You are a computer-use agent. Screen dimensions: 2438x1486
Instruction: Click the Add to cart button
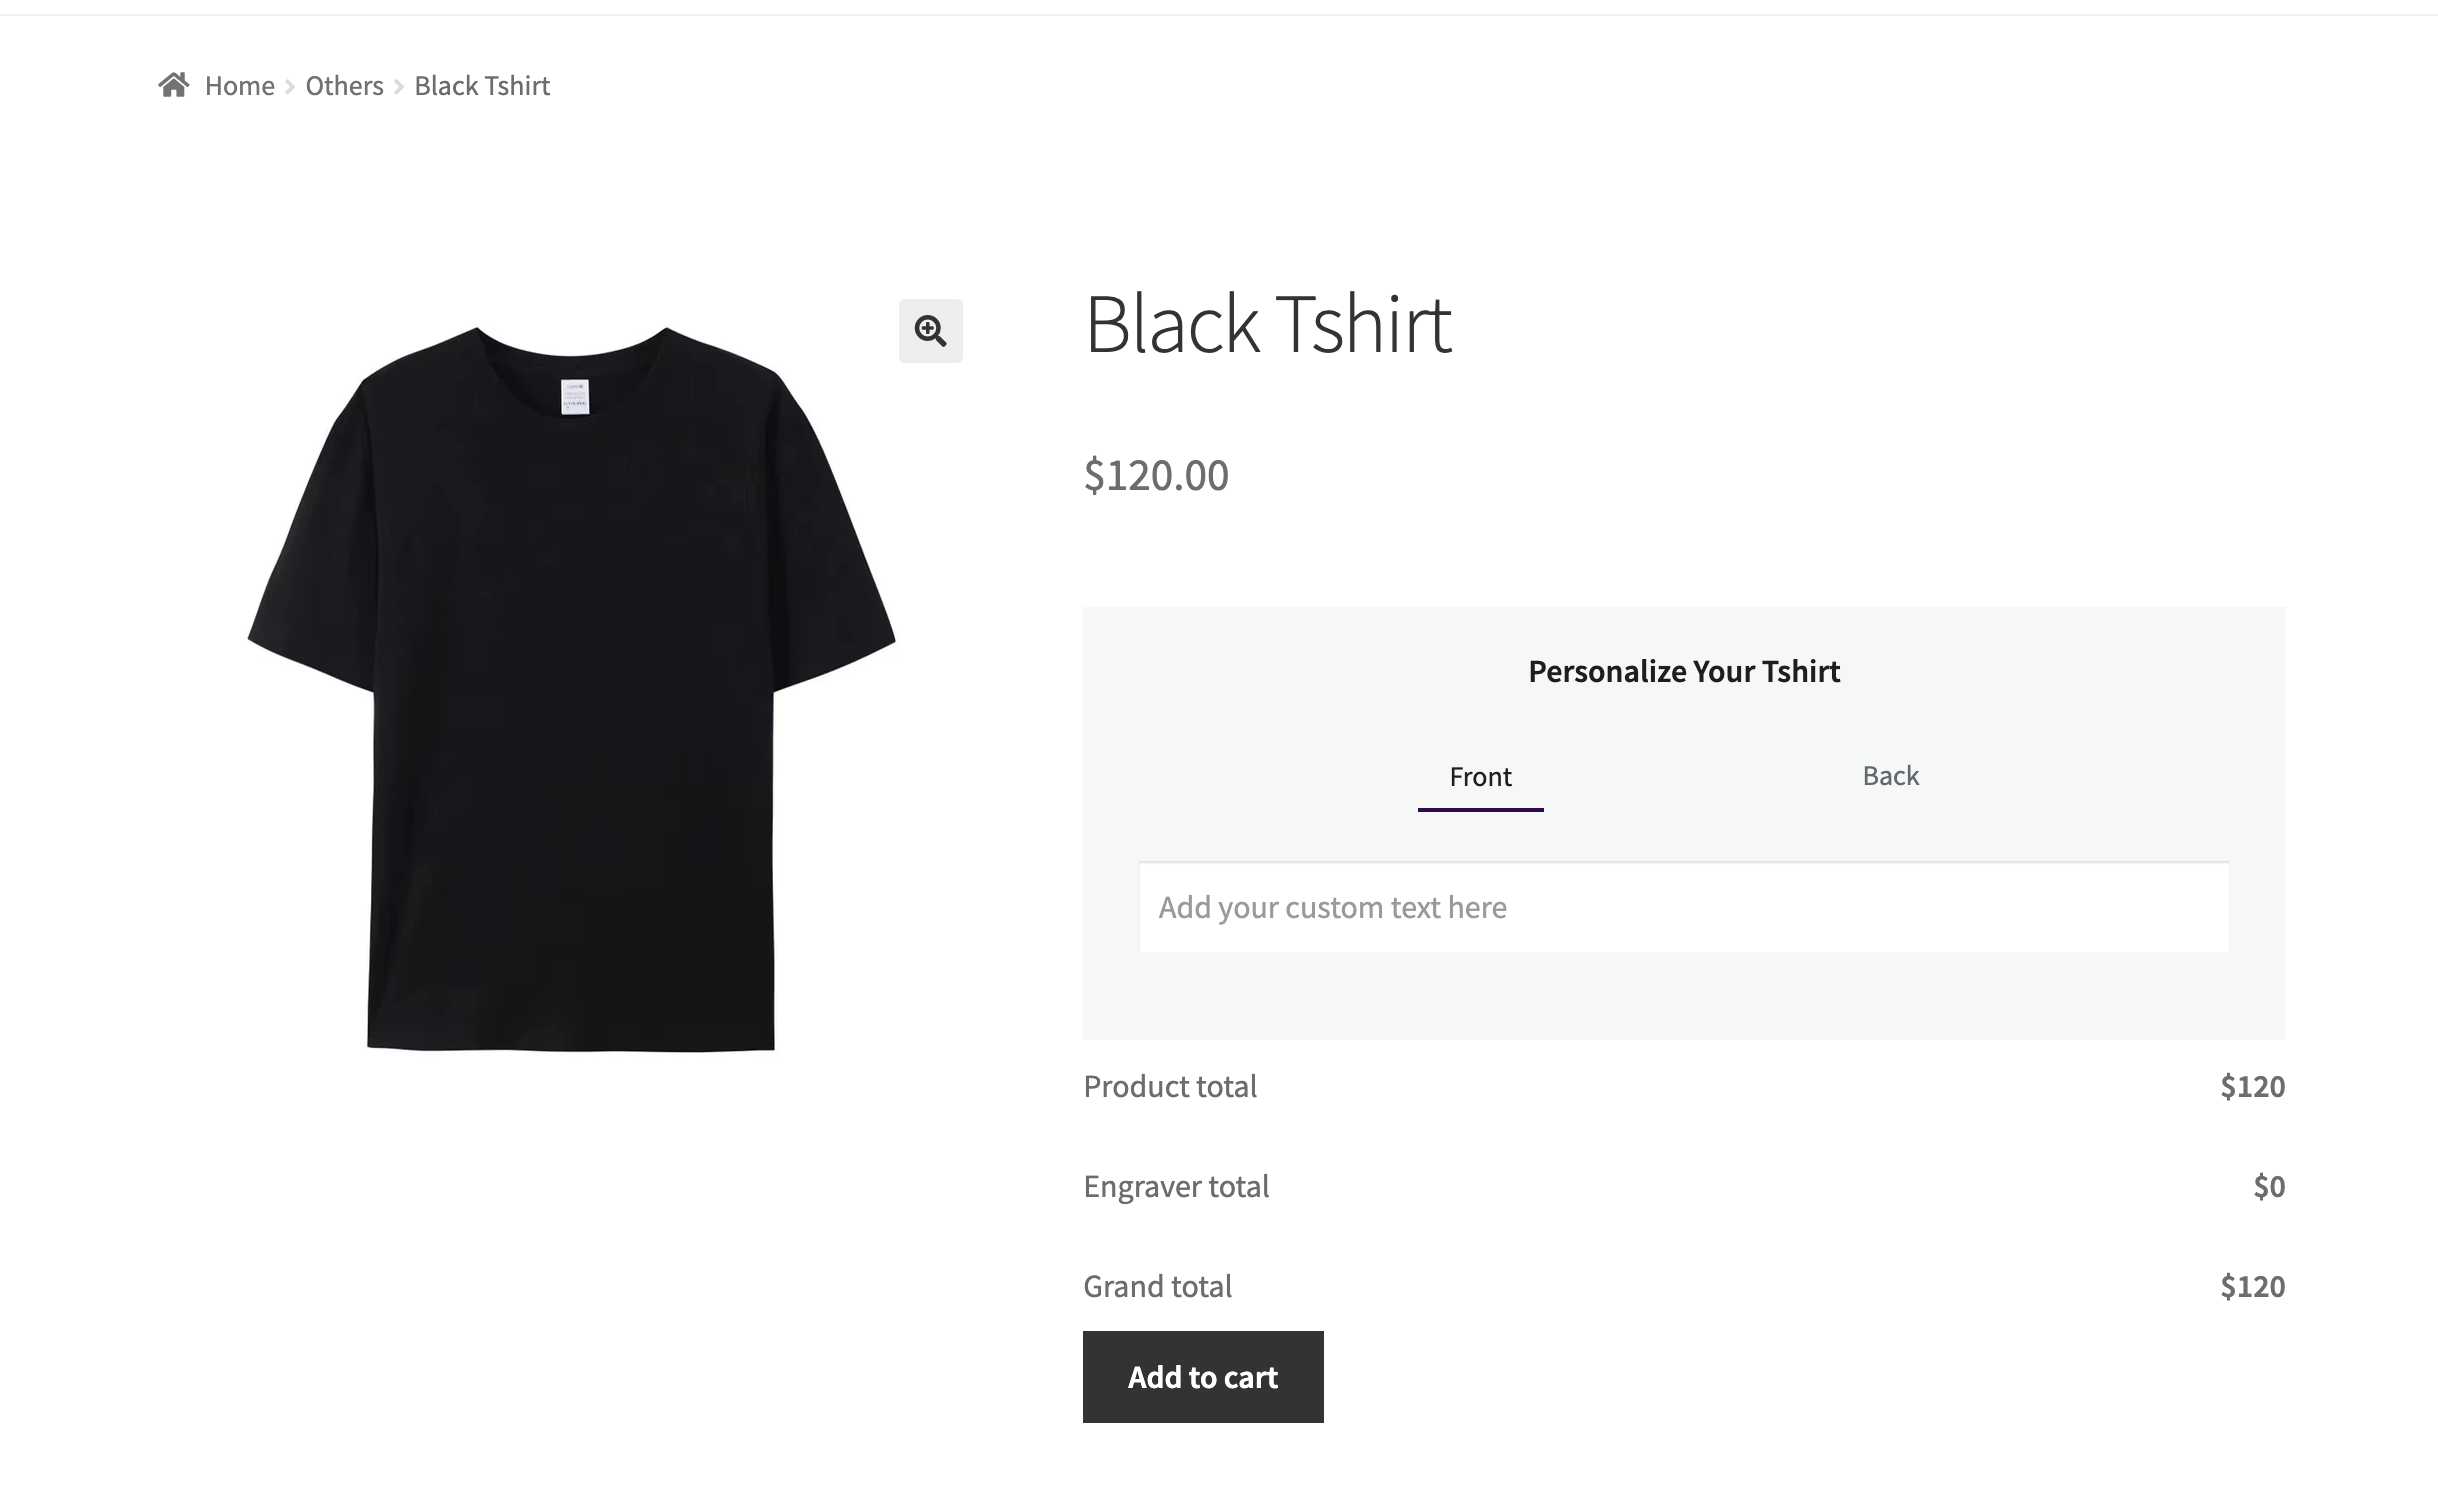tap(1203, 1377)
